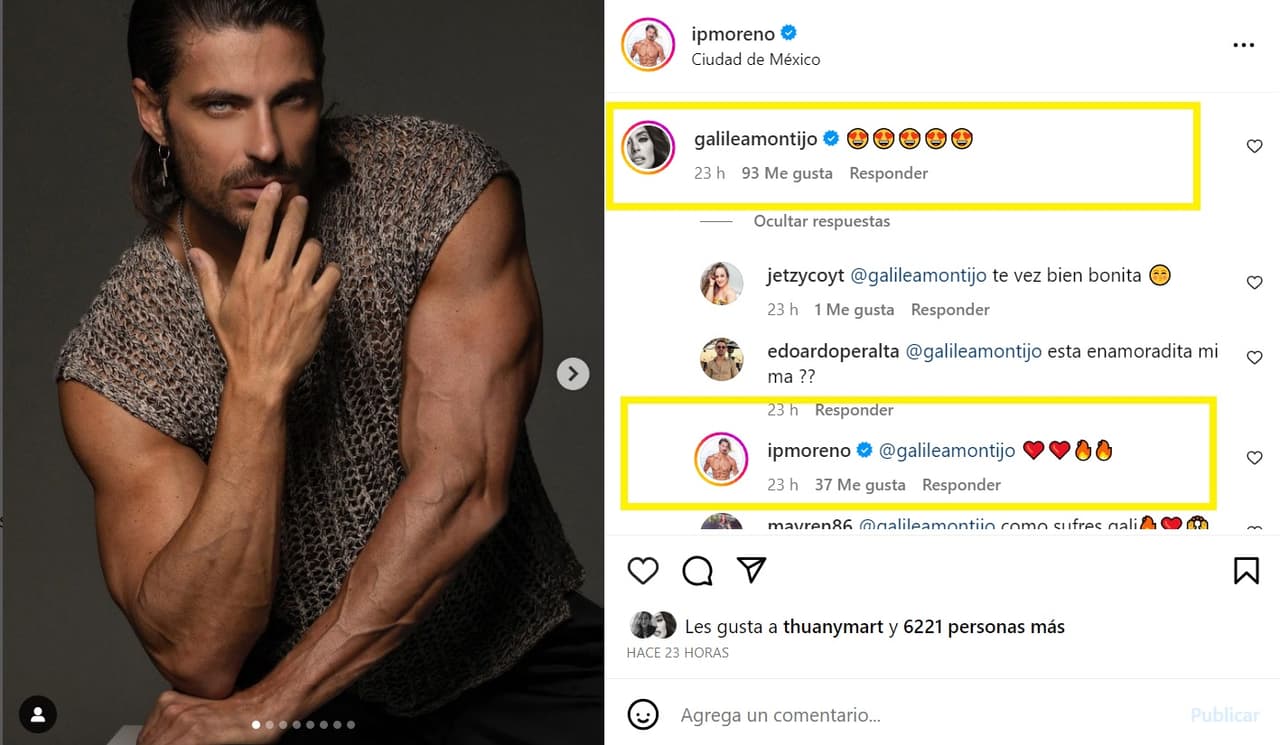Open the emoji picker smiley icon

pos(643,715)
